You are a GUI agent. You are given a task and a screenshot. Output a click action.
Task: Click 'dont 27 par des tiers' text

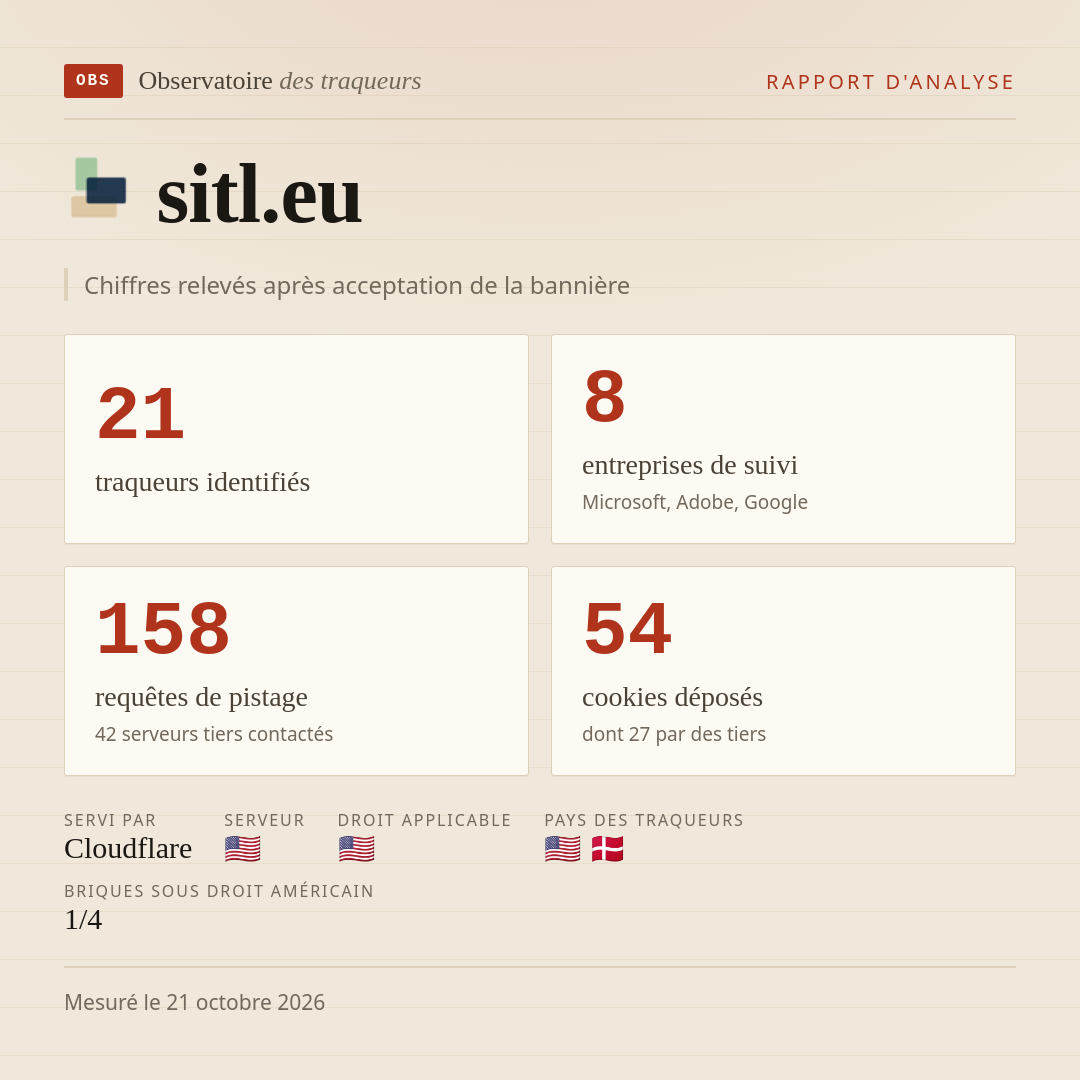pyautogui.click(x=674, y=734)
